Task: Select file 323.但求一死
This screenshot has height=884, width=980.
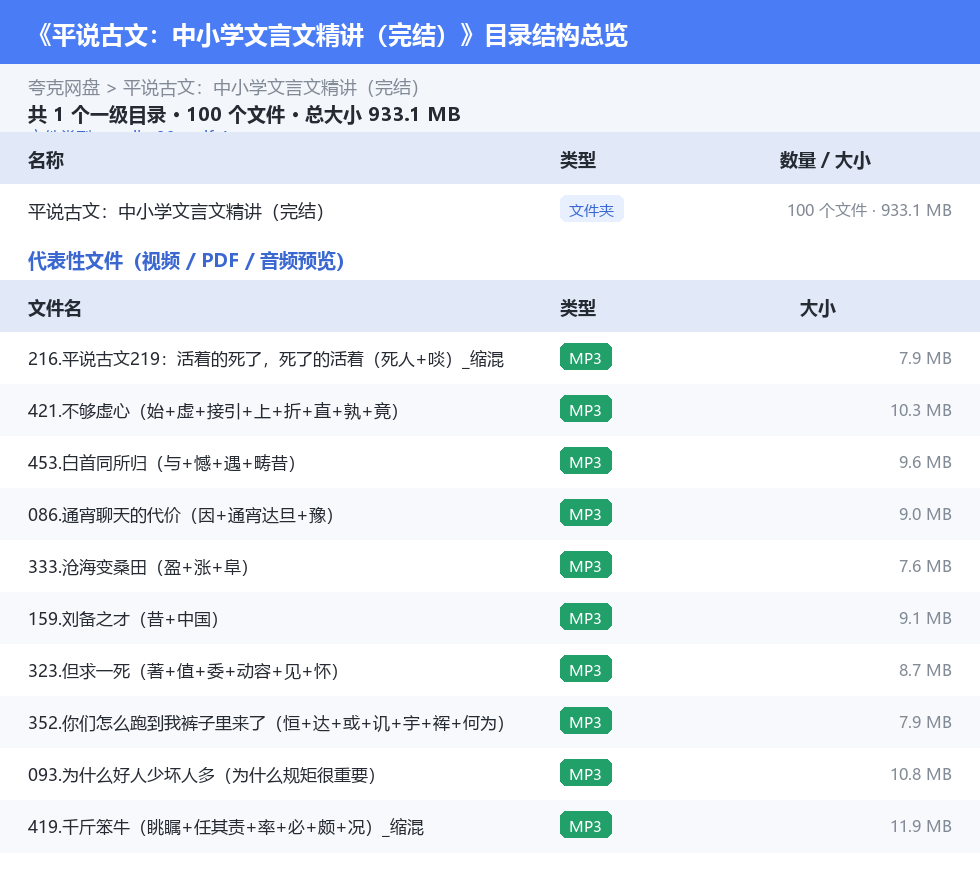Action: click(x=183, y=670)
